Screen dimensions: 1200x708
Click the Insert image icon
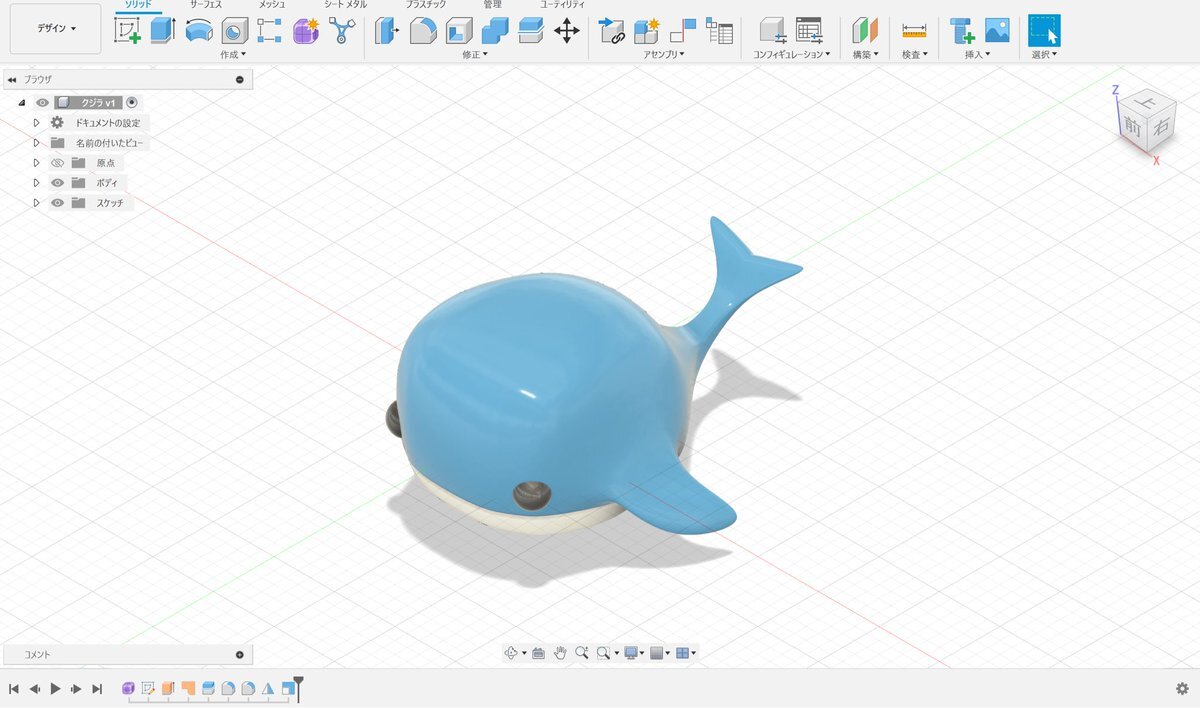tap(997, 31)
